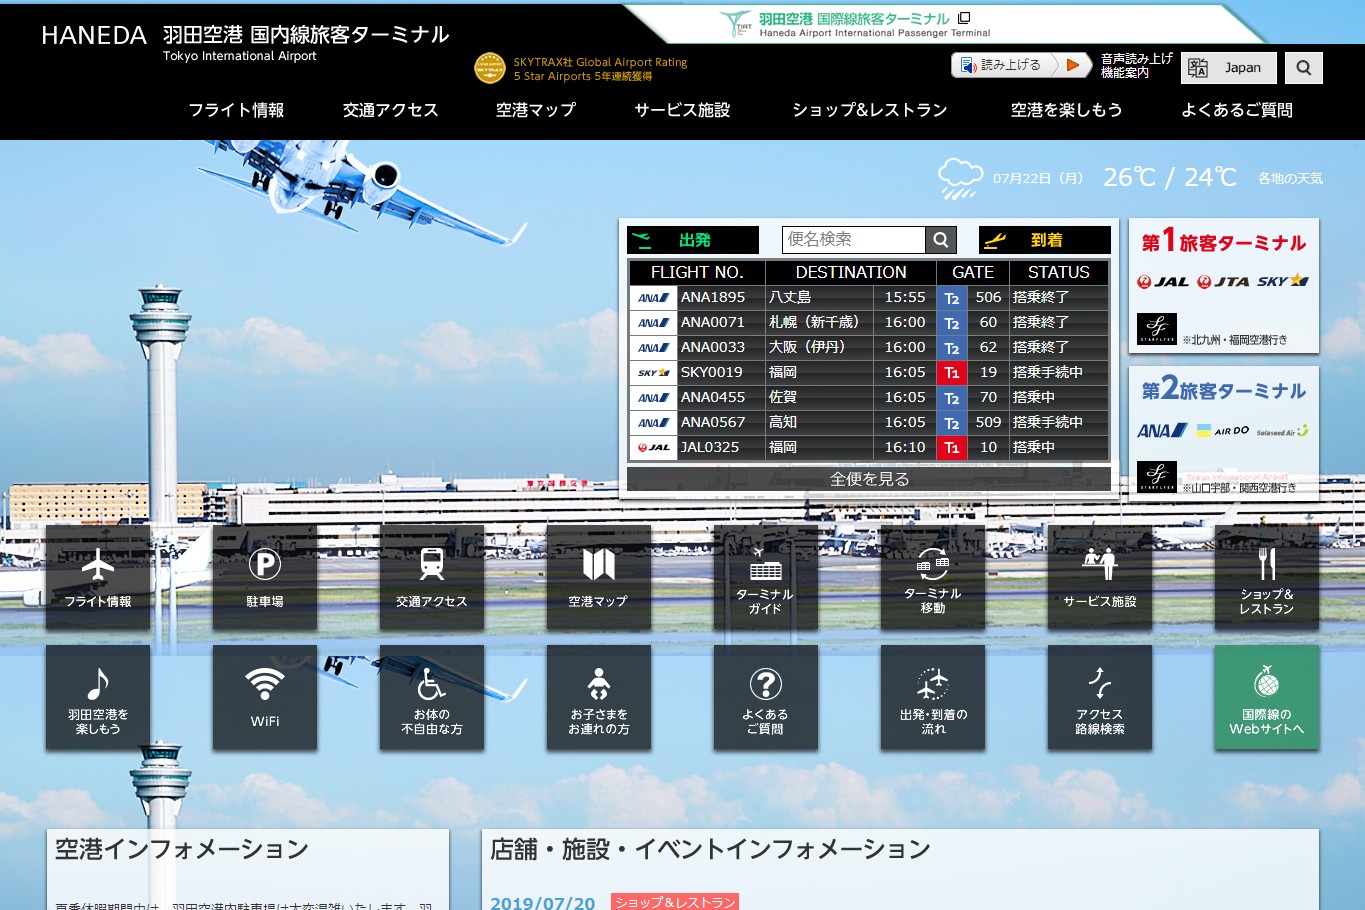Open the ショップ&レストラン navigation menu
The width and height of the screenshot is (1365, 910).
870,110
